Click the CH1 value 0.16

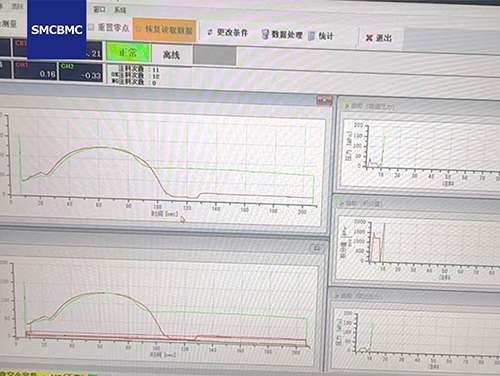47,74
